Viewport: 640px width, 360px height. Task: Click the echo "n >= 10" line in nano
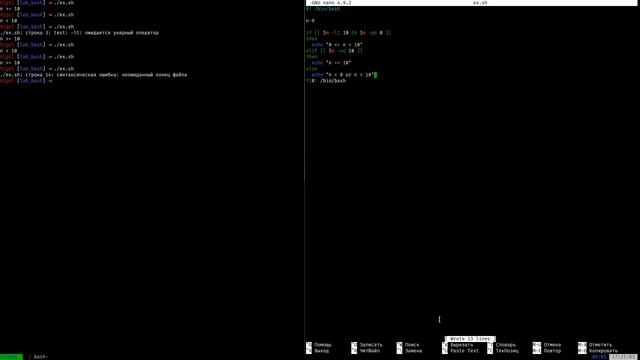click(x=331, y=63)
